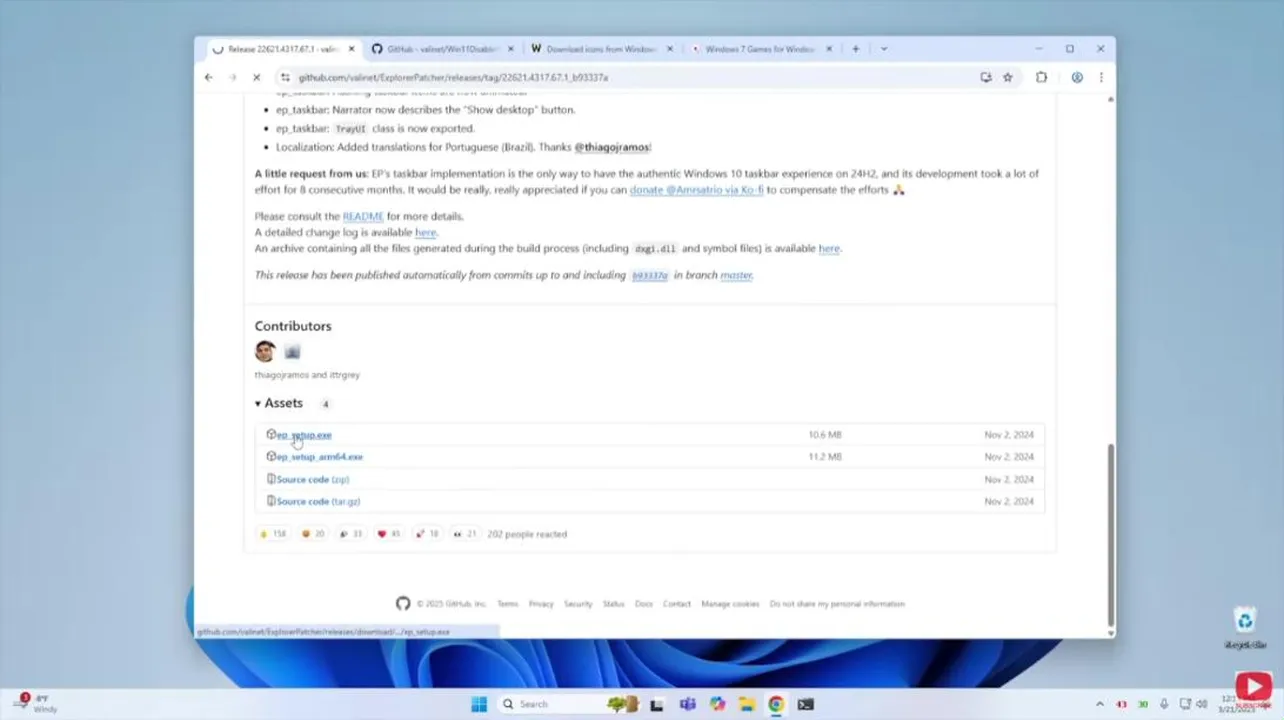This screenshot has width=1284, height=720.
Task: Open thiagojramos contributor avatar
Action: point(265,351)
